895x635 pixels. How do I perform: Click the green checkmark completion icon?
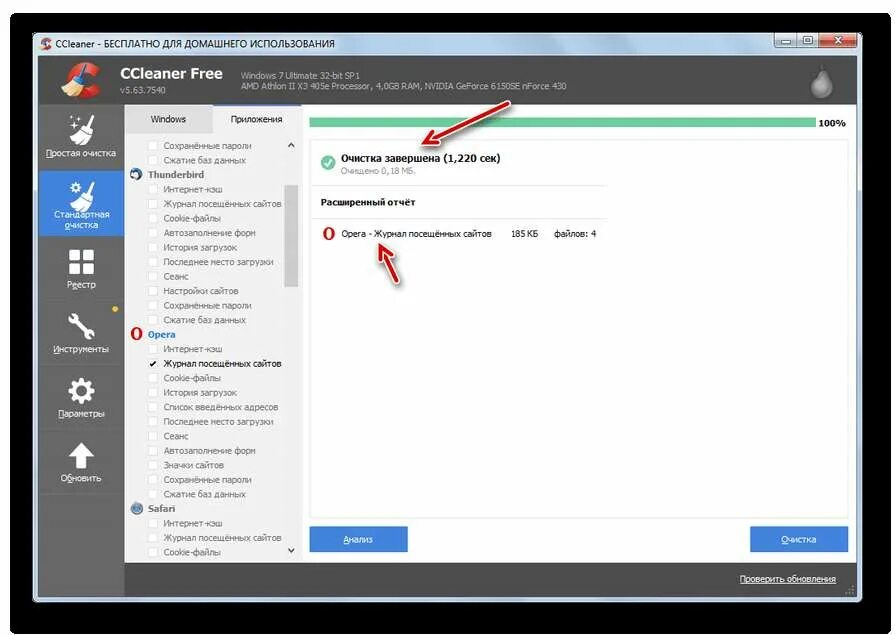pos(328,163)
